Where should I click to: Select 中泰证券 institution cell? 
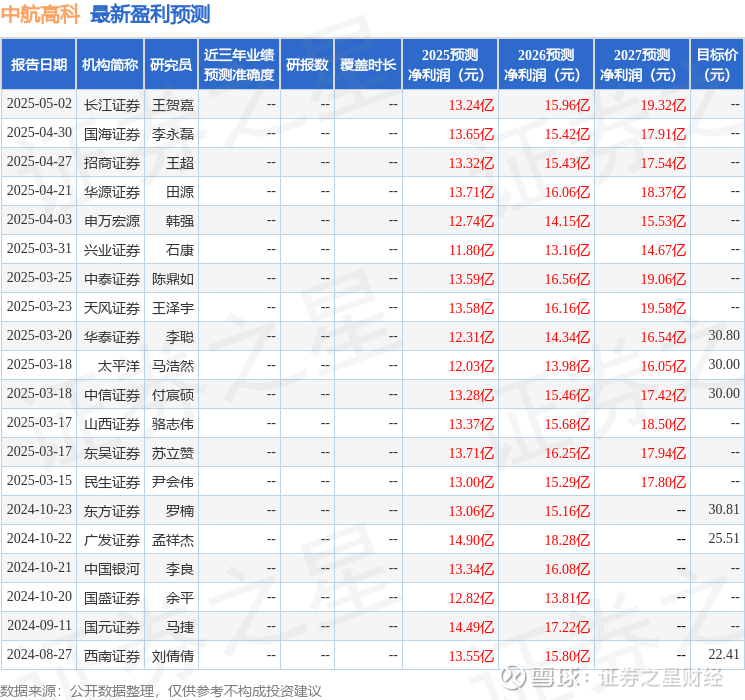pyautogui.click(x=112, y=279)
